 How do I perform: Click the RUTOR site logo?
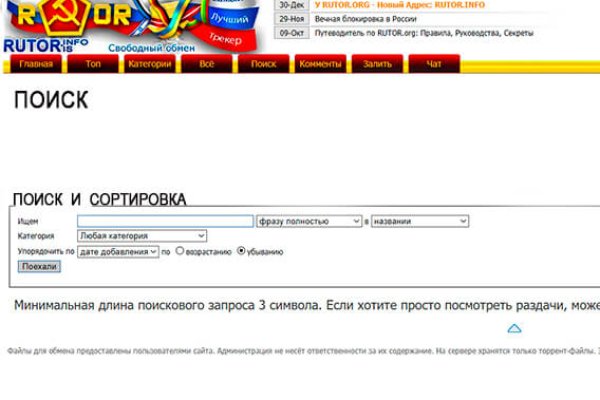60,27
